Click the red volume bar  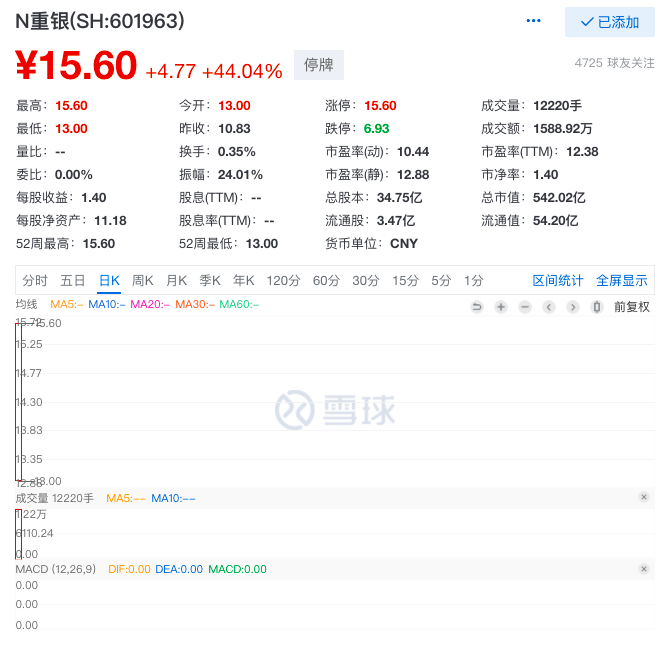click(18, 534)
